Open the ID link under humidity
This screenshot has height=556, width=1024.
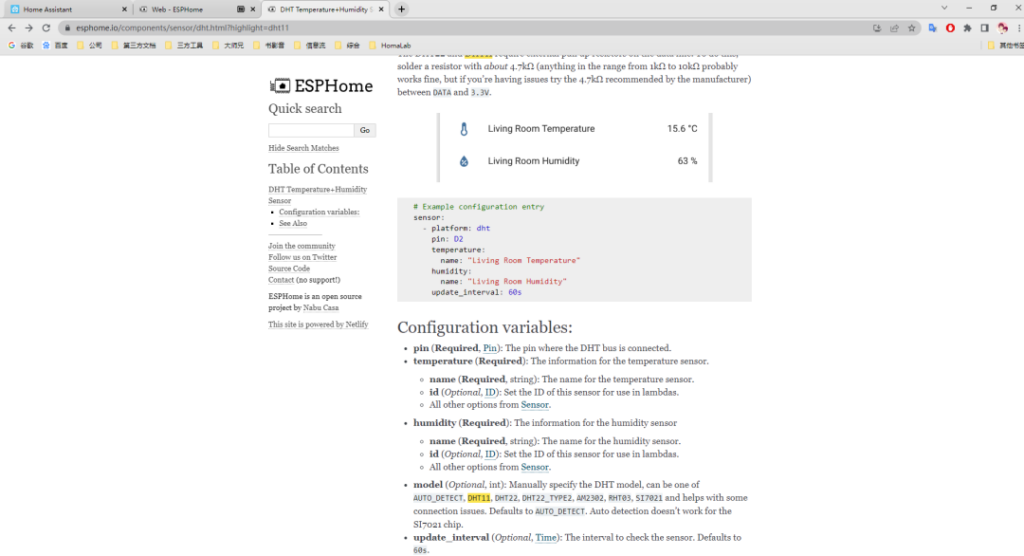(x=490, y=454)
